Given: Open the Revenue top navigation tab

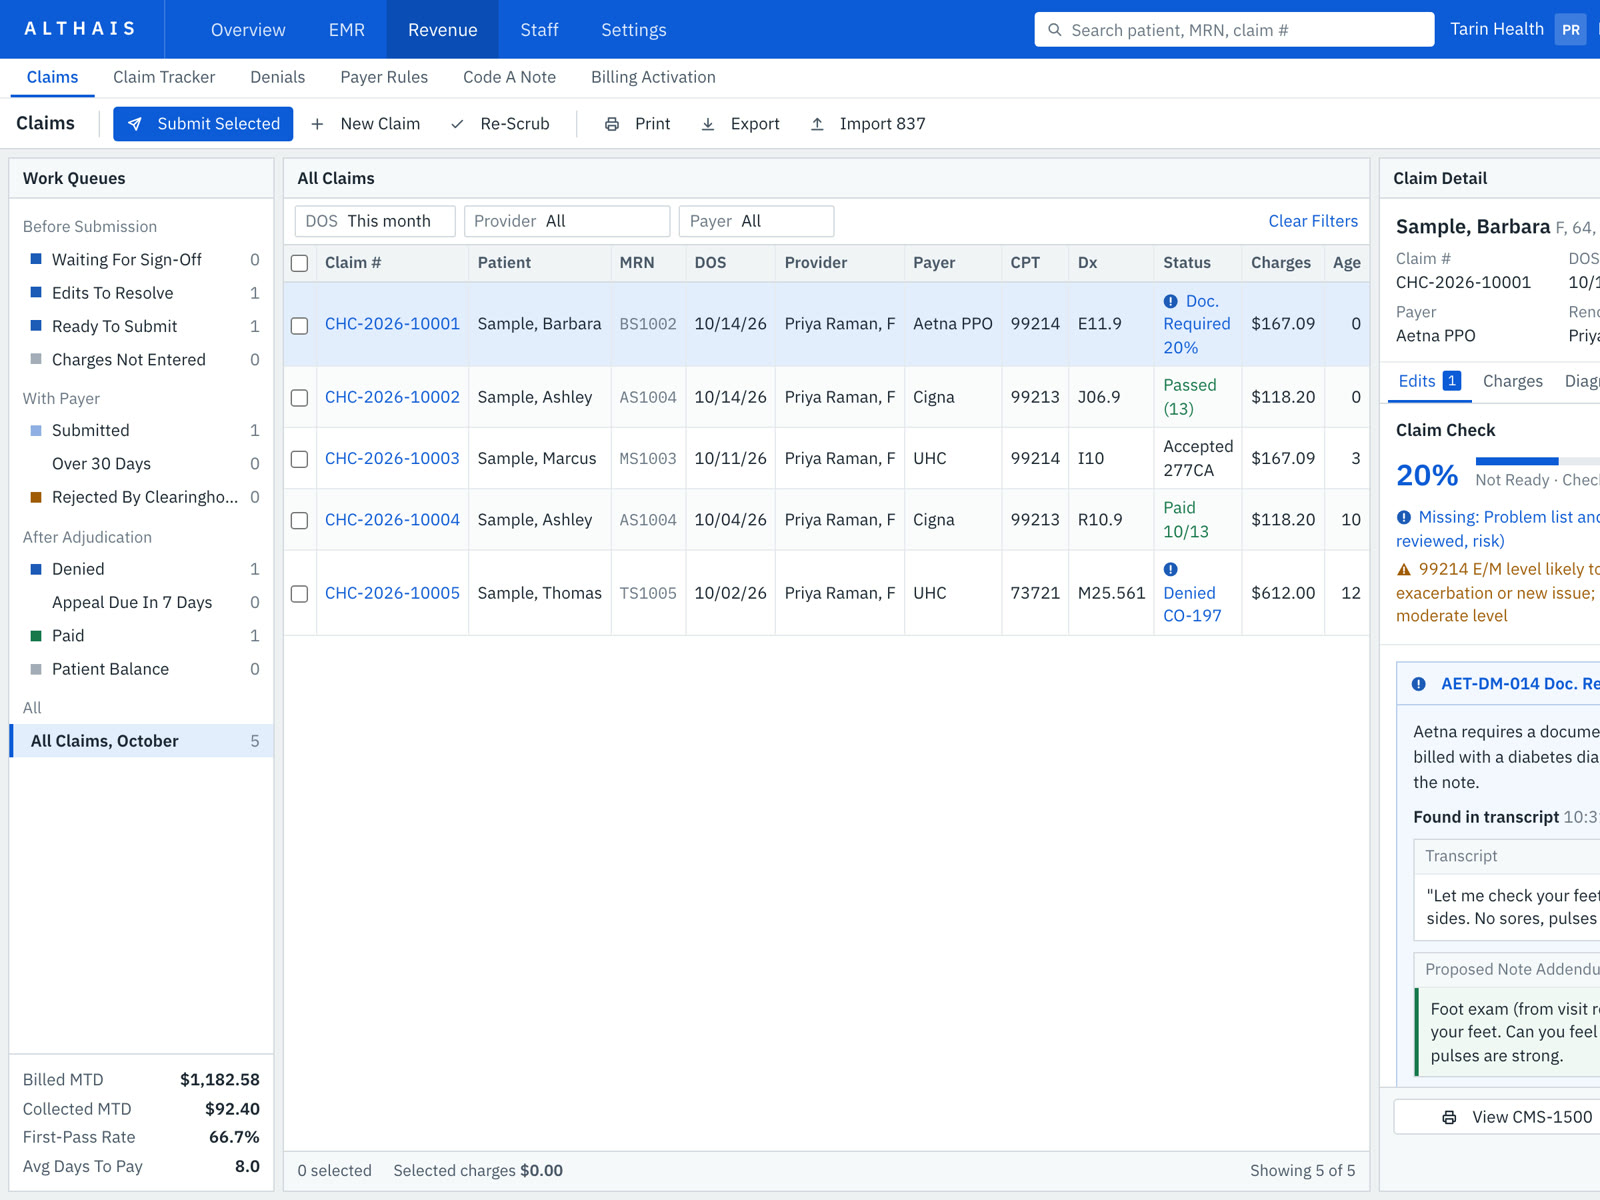Looking at the screenshot, I should 442,30.
